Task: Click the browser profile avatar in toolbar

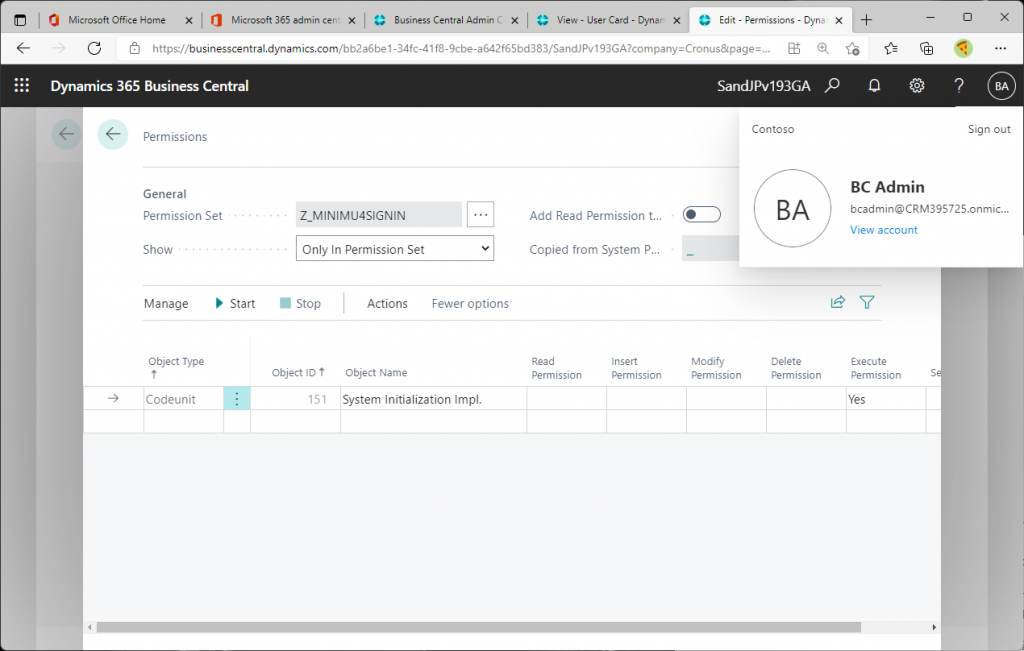Action: click(x=963, y=48)
